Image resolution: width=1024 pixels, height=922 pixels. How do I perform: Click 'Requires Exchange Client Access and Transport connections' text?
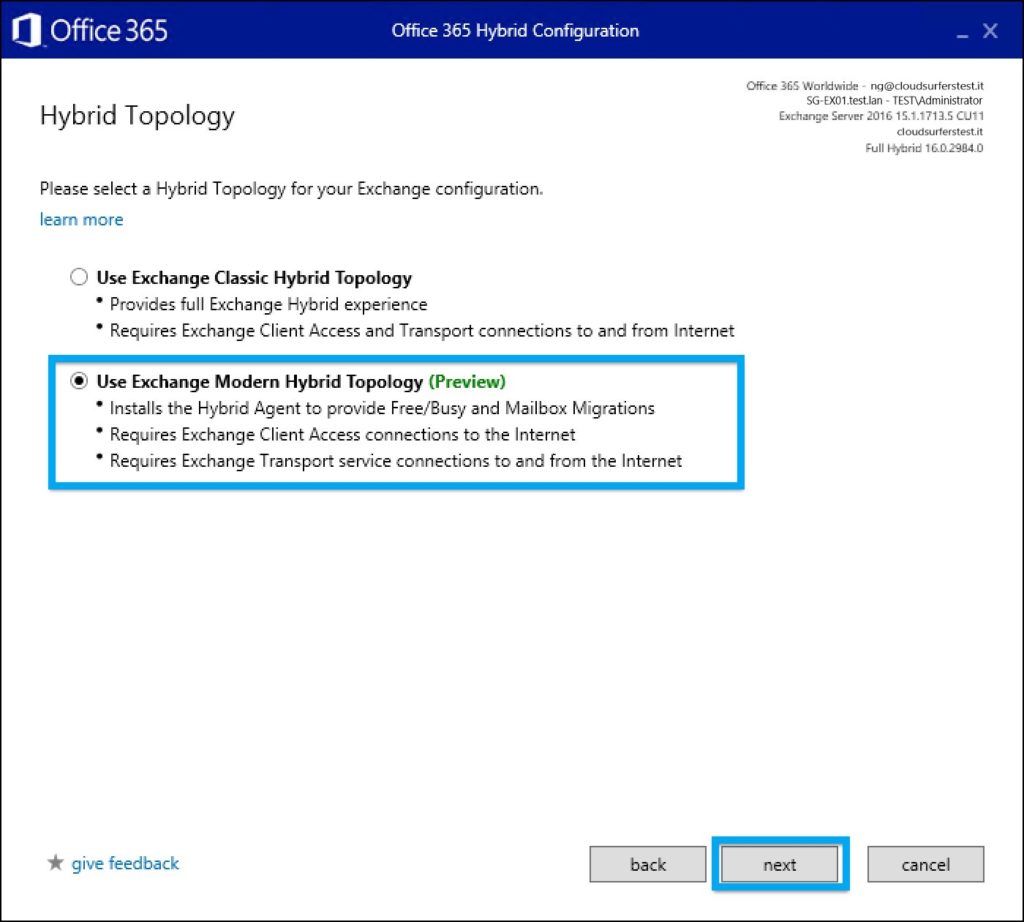tap(422, 330)
